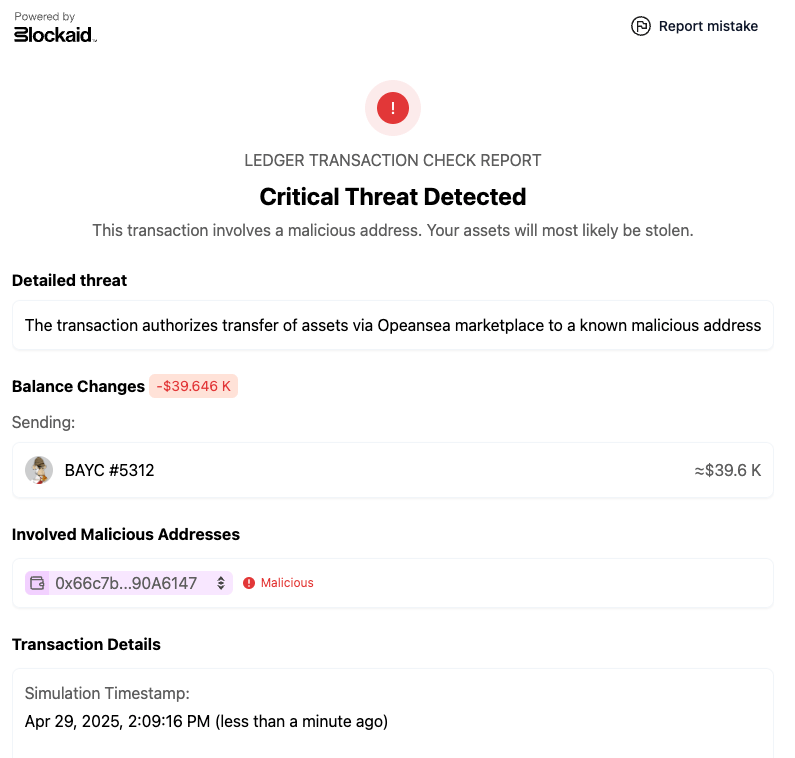The width and height of the screenshot is (795, 758).
Task: Click the Report mistake flag icon
Action: 640,26
